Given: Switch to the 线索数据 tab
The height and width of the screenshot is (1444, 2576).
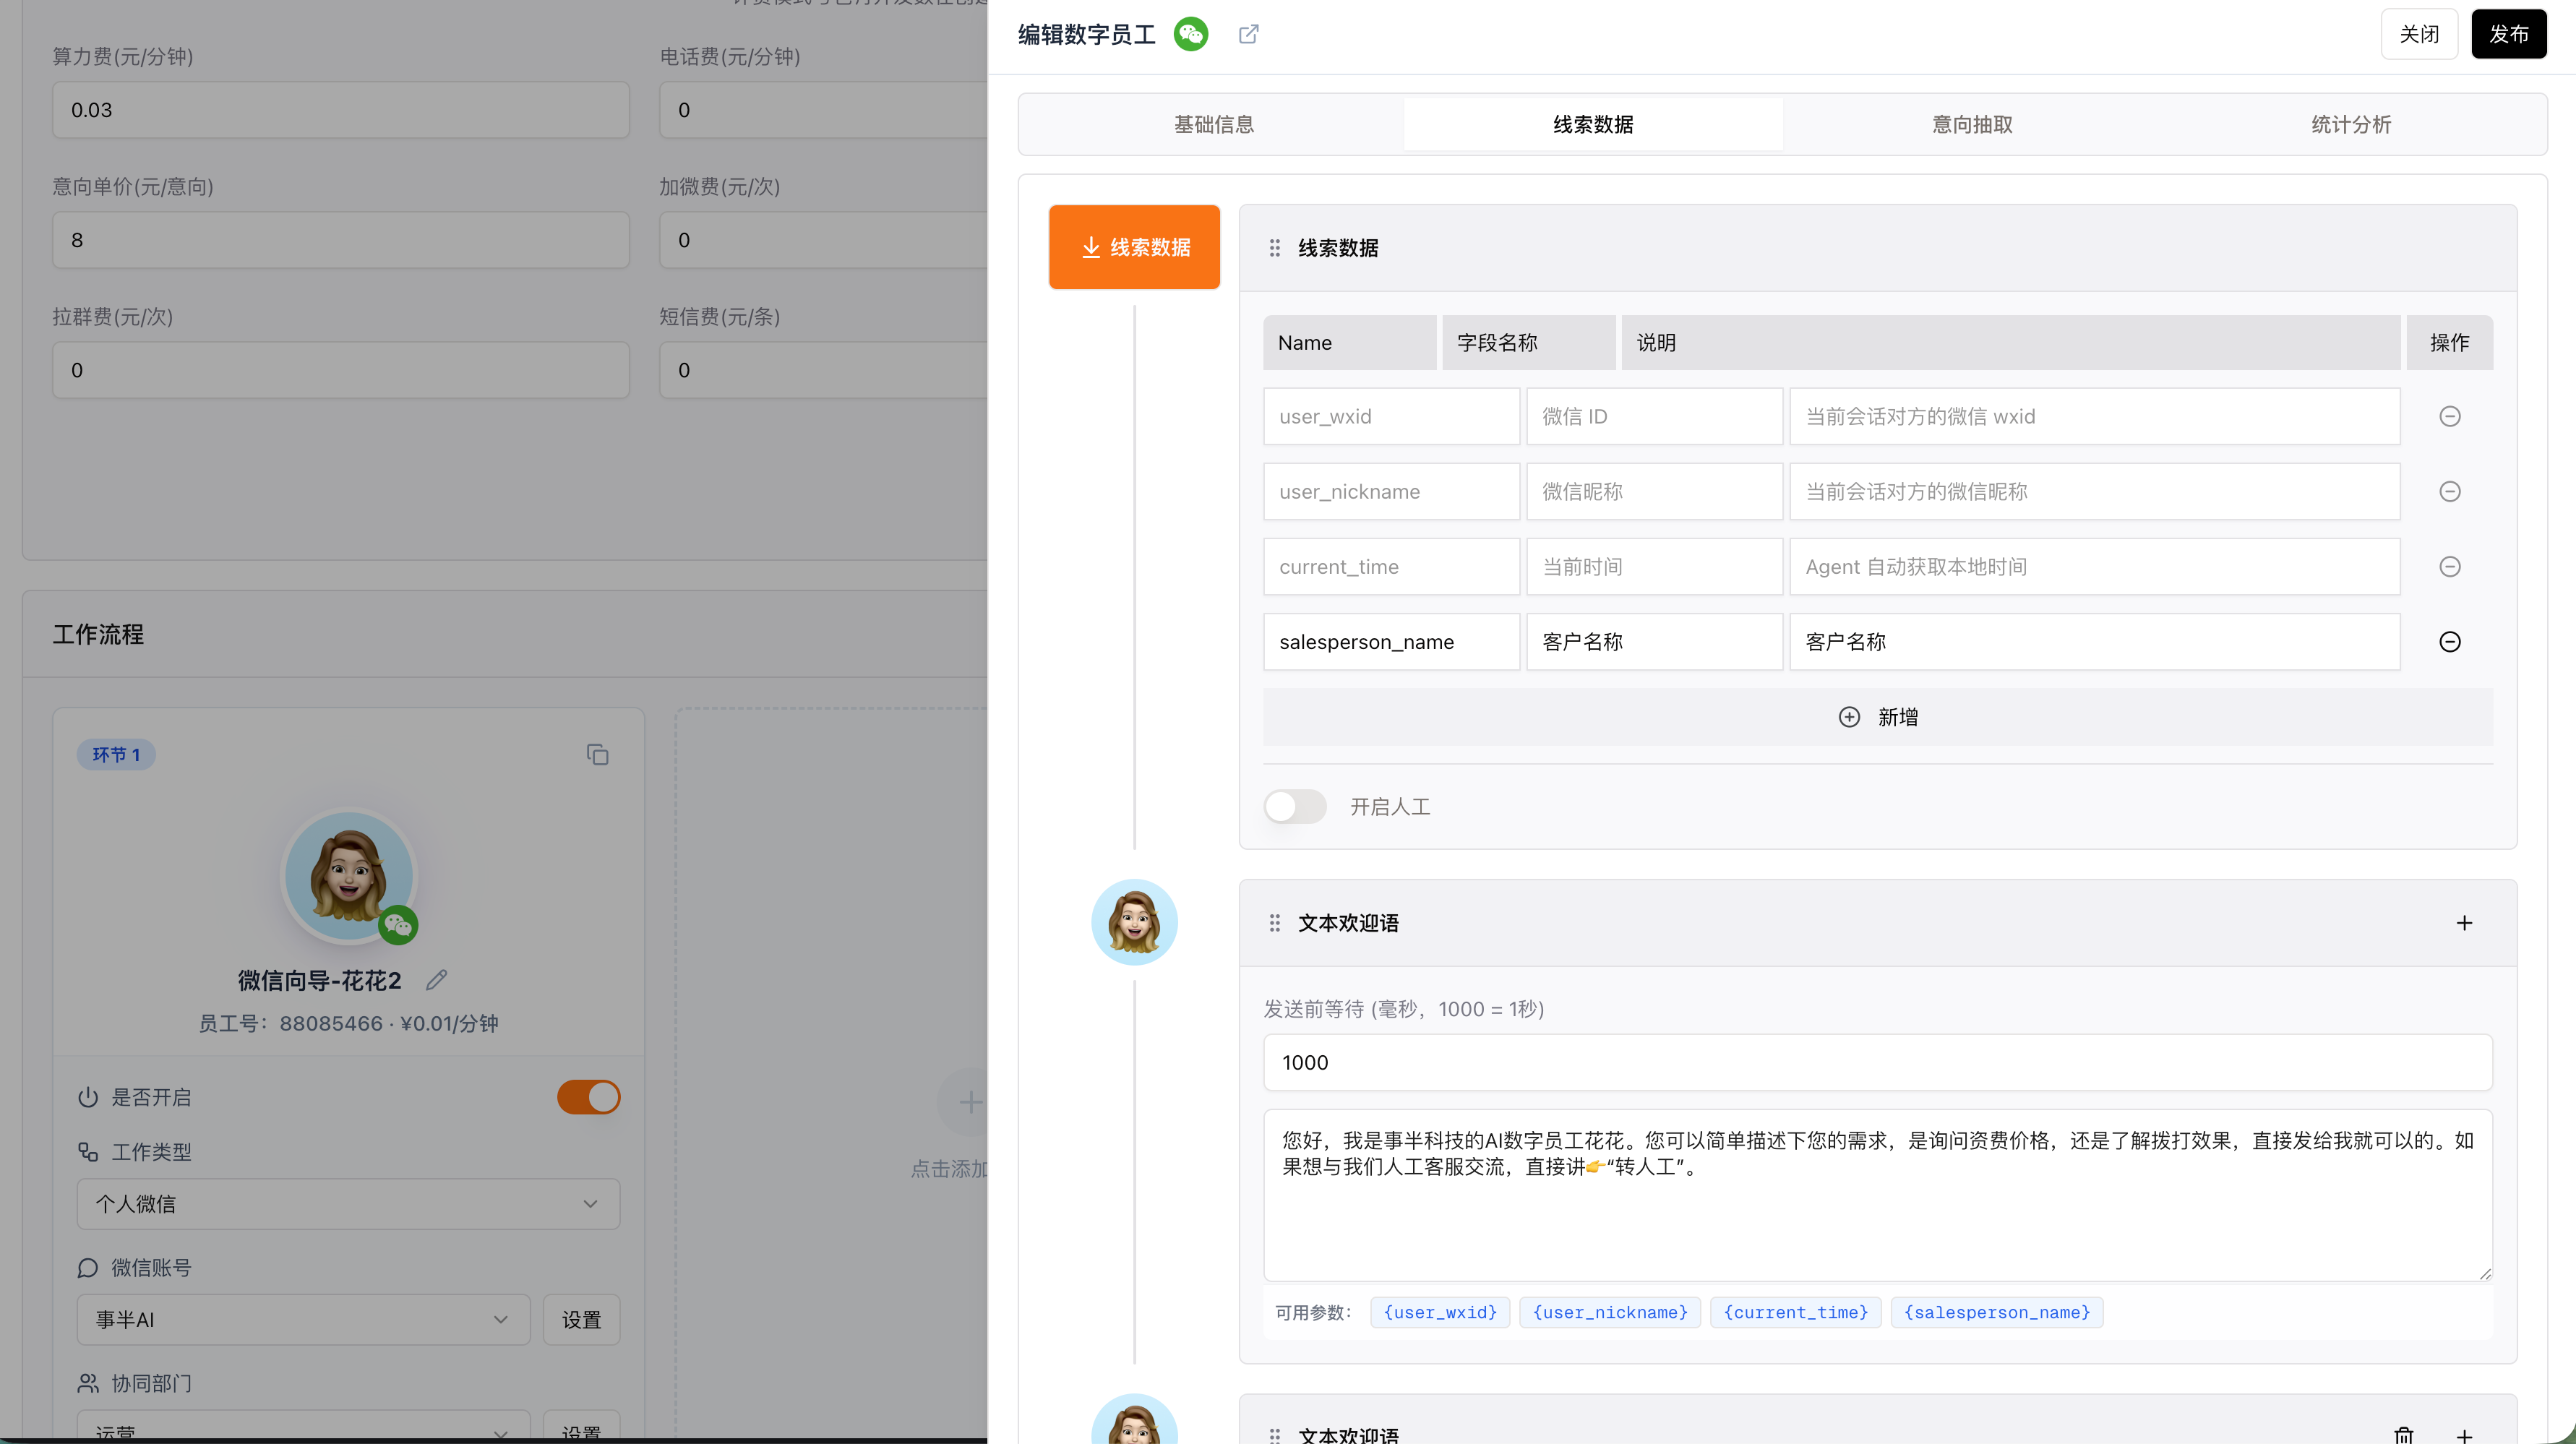Looking at the screenshot, I should point(1593,124).
